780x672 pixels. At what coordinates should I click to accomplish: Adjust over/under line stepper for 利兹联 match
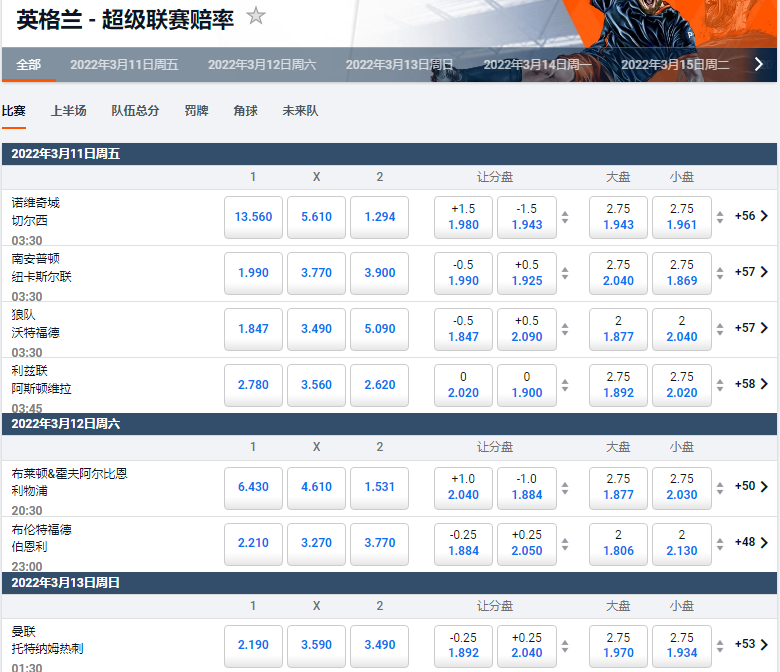720,385
